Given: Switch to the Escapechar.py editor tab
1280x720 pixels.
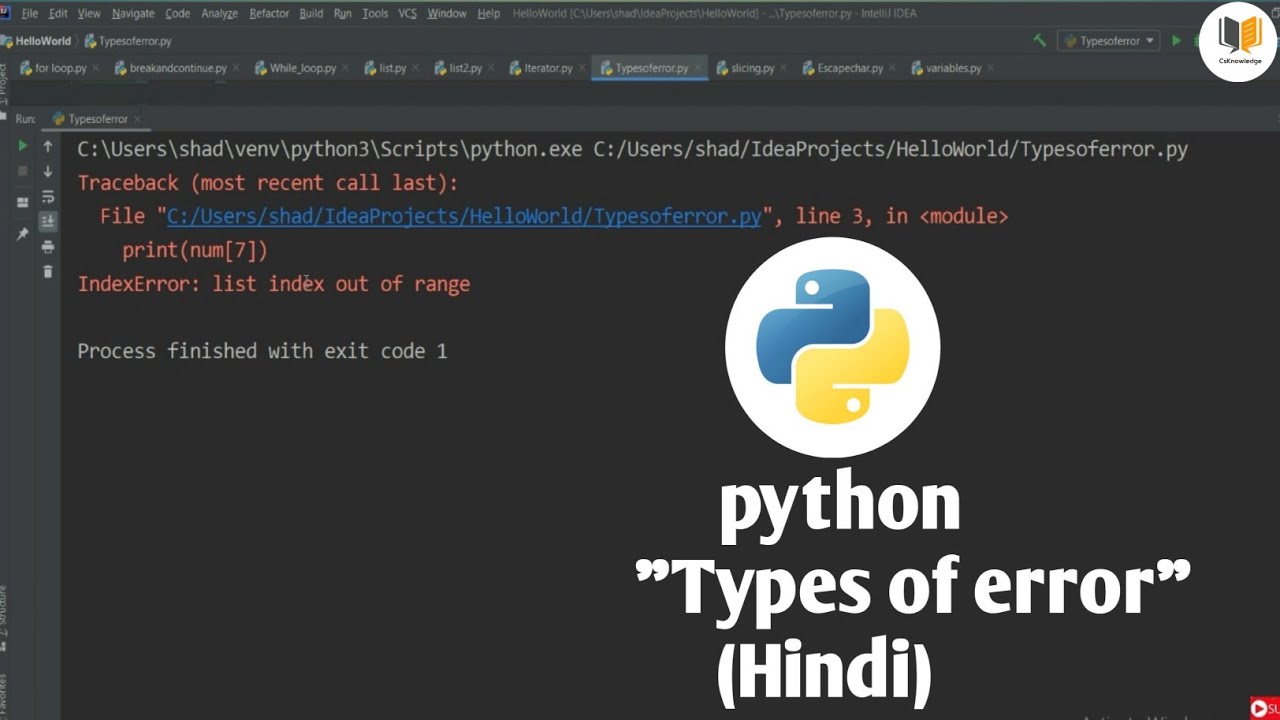Looking at the screenshot, I should 850,68.
